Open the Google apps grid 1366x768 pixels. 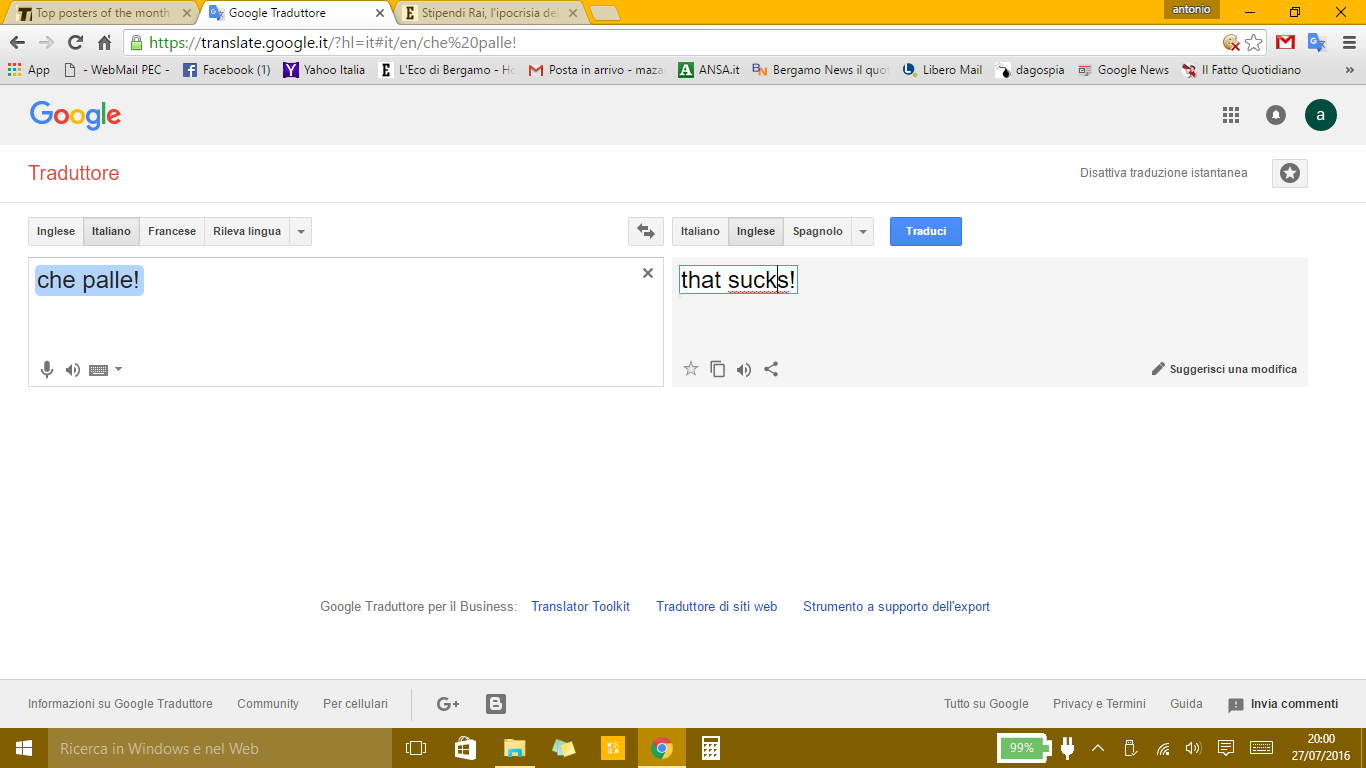[x=1231, y=115]
